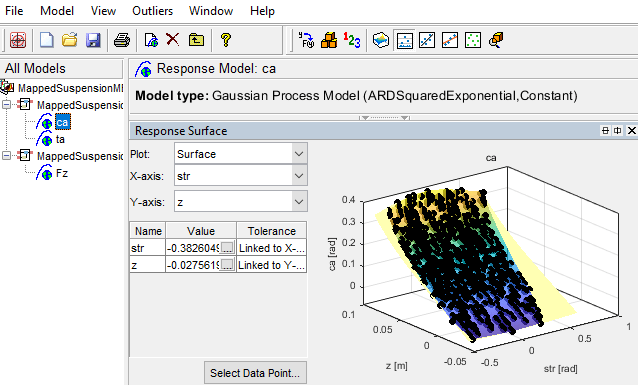Click the Linked to X tolerance cell
638x385 pixels.
pyautogui.click(x=271, y=247)
